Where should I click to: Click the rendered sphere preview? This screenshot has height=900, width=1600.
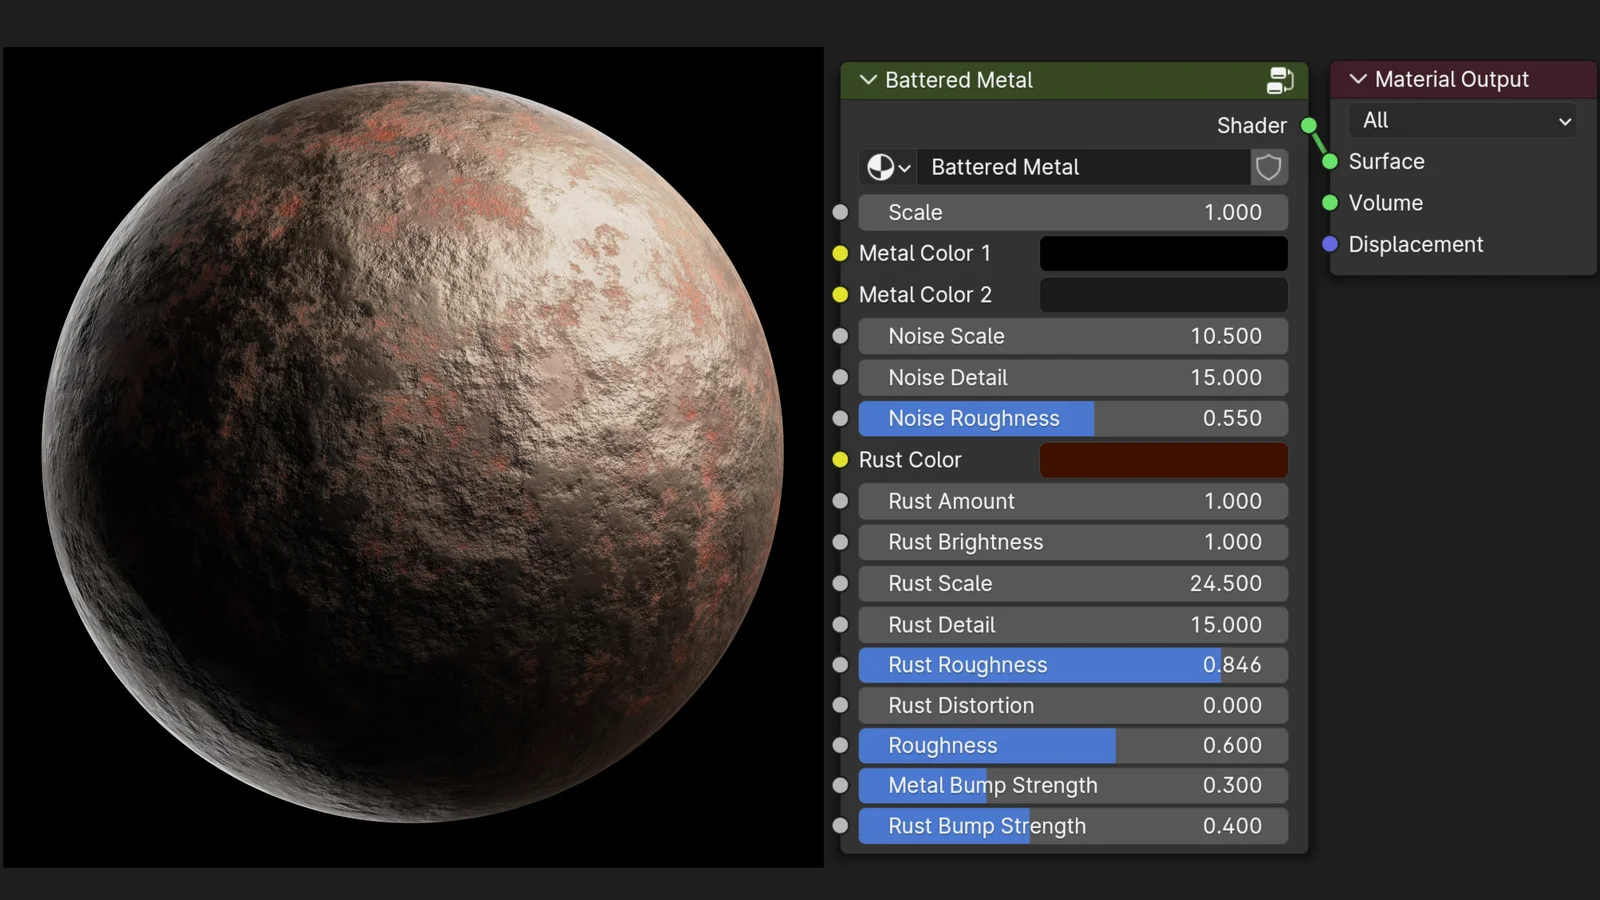pos(412,452)
